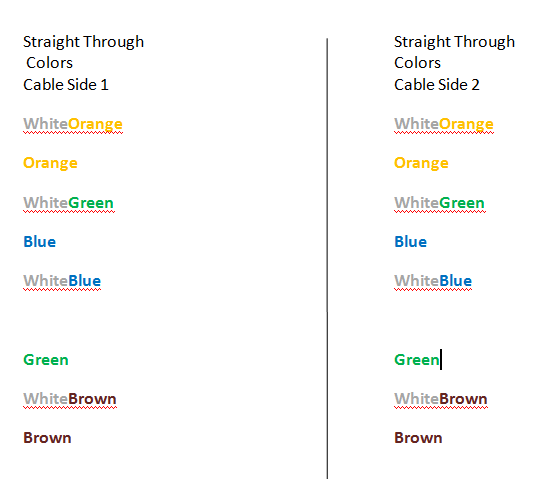Click the vertical divider line between columns
Viewport: 560px width, 479px height.
(x=327, y=257)
